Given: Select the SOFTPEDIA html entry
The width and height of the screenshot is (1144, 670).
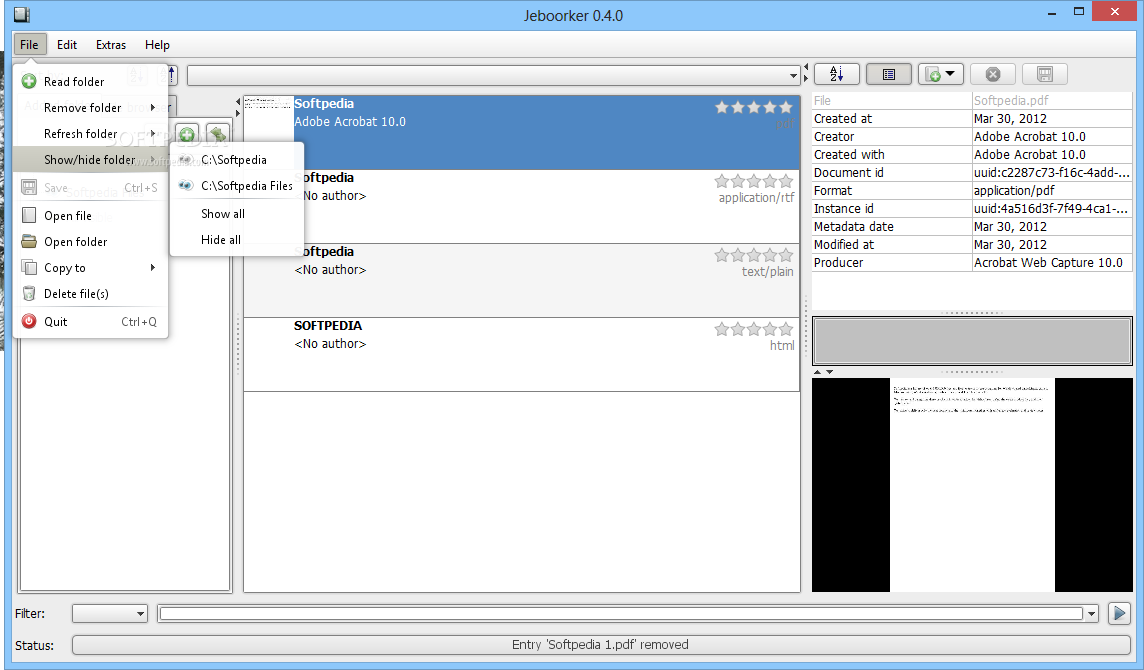Looking at the screenshot, I should coord(522,354).
